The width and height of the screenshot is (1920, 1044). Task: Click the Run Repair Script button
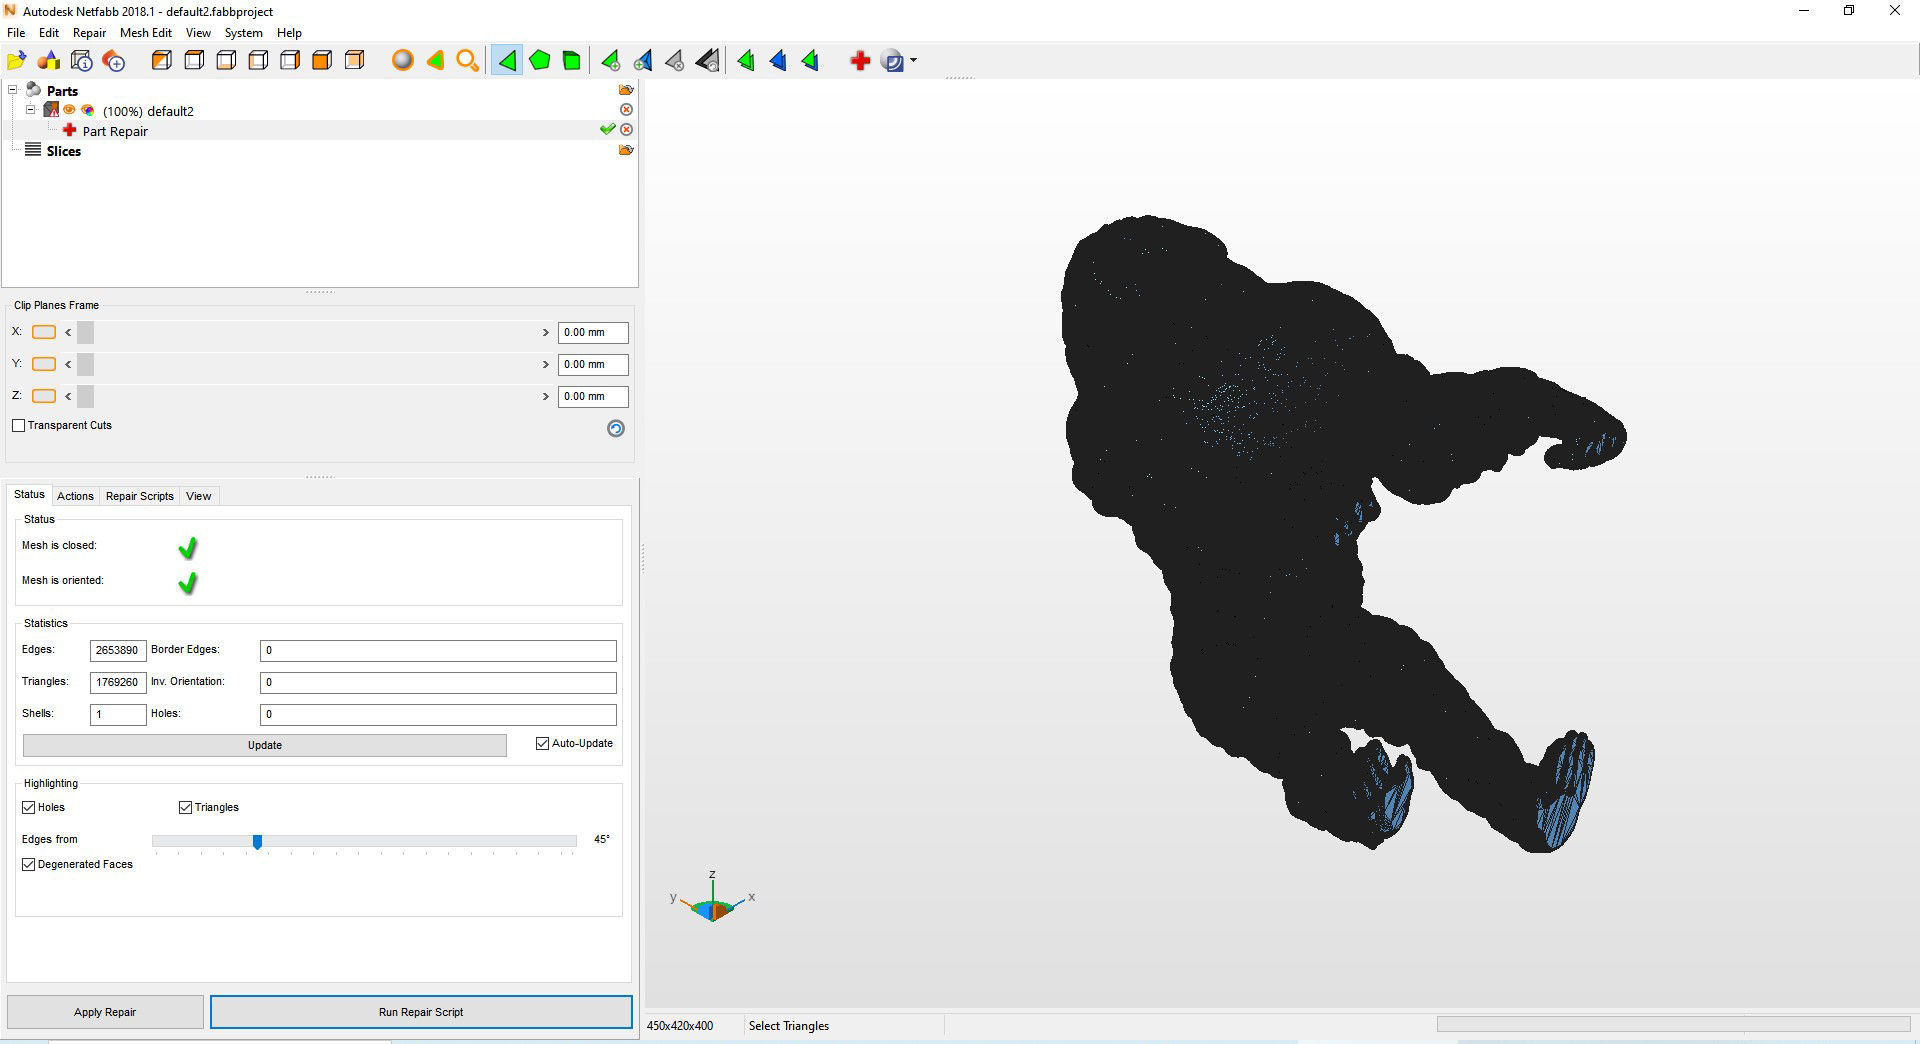[421, 1012]
